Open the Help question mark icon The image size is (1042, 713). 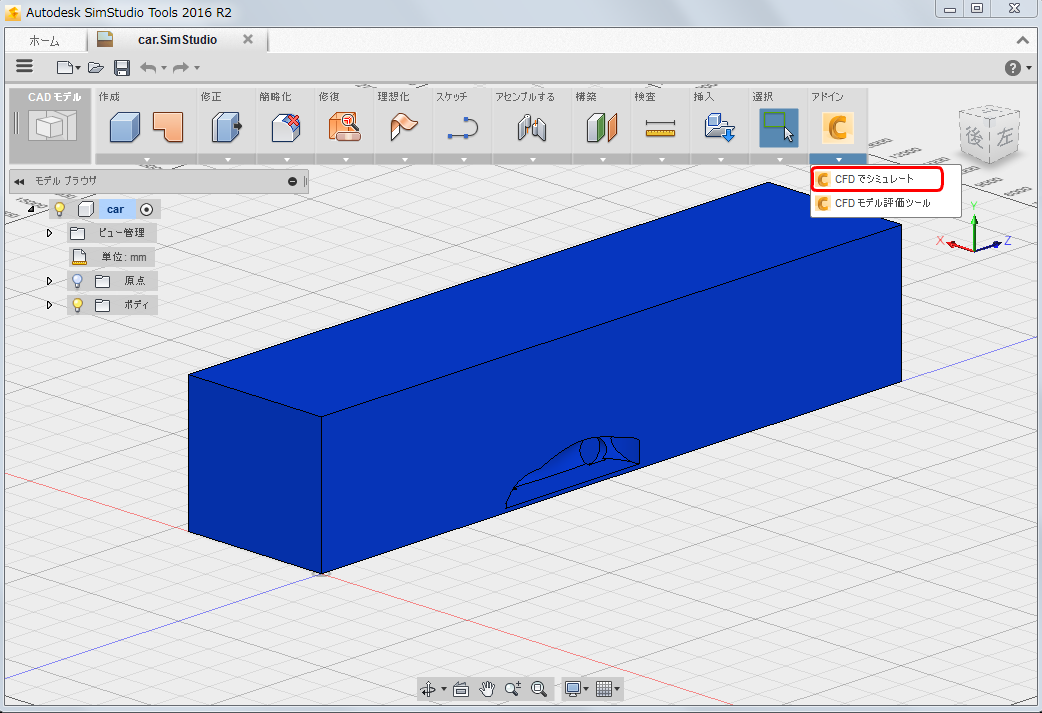click(x=1013, y=67)
